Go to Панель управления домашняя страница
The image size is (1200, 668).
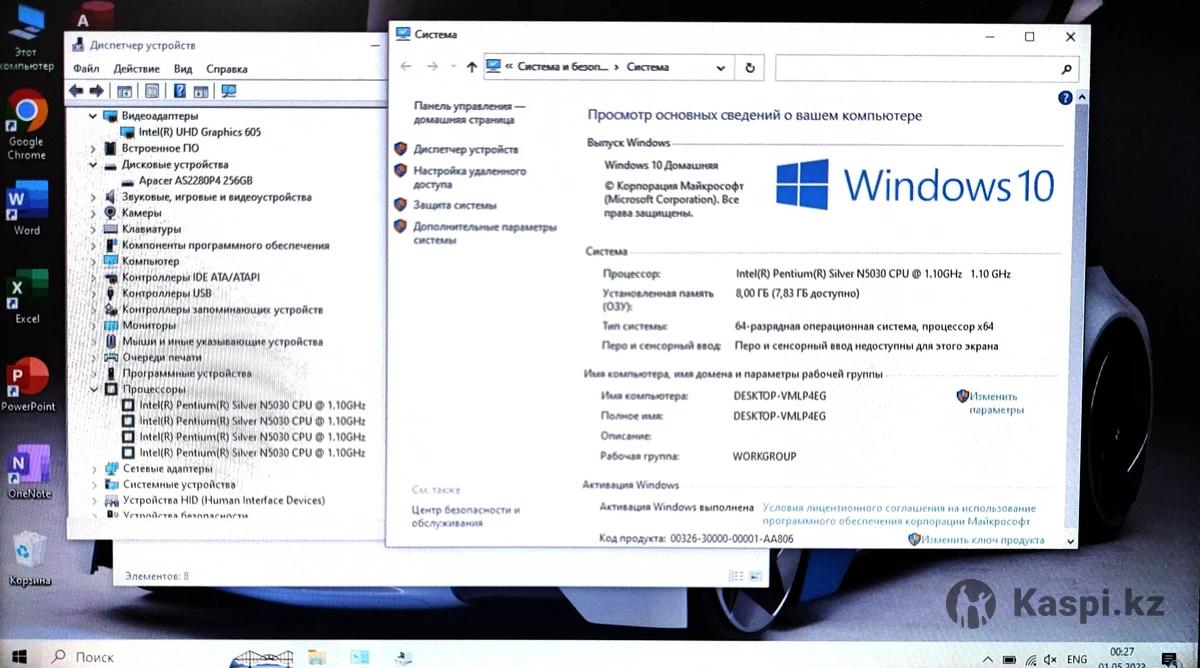469,112
